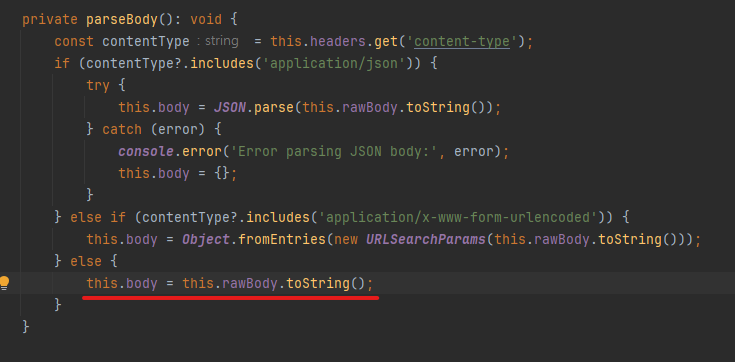Click the 'console' identifier
Image resolution: width=735 pixels, height=362 pixels.
[x=146, y=151]
